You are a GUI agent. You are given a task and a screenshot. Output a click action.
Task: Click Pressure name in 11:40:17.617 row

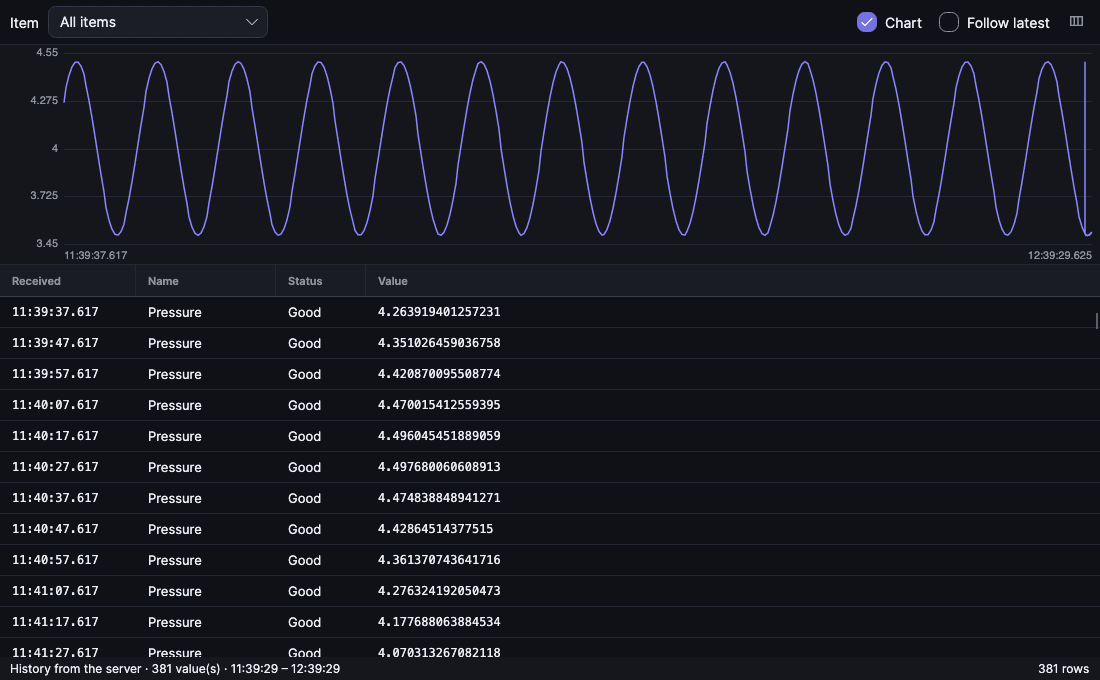[x=175, y=436]
